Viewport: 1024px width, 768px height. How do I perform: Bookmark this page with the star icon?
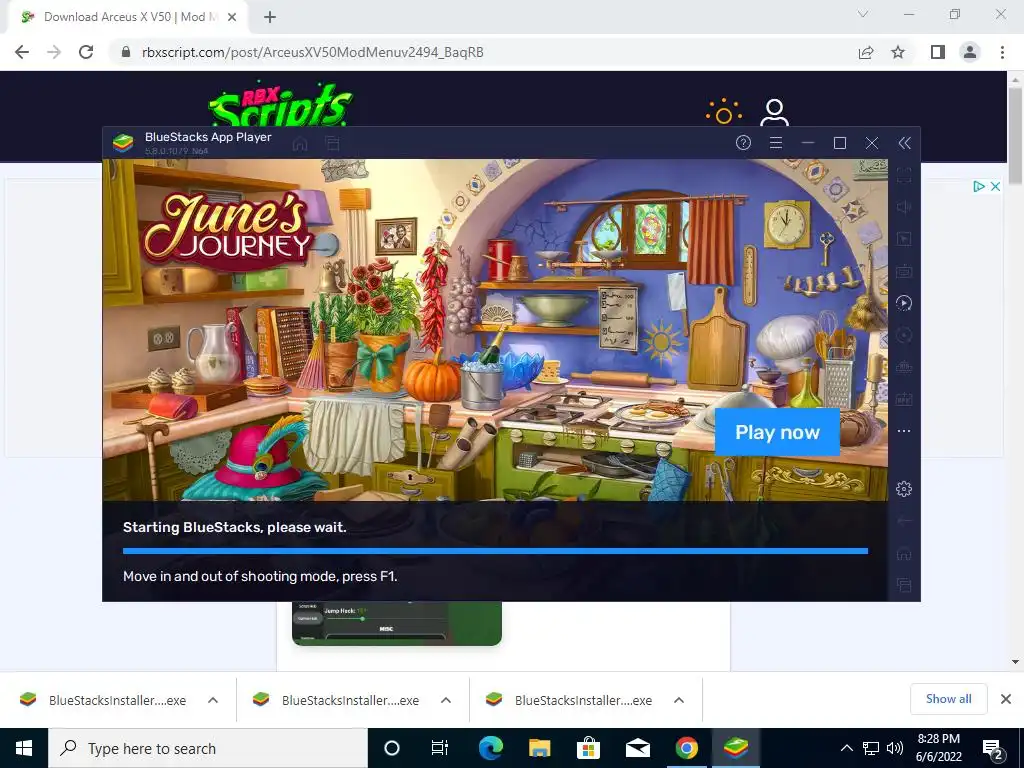pos(898,52)
